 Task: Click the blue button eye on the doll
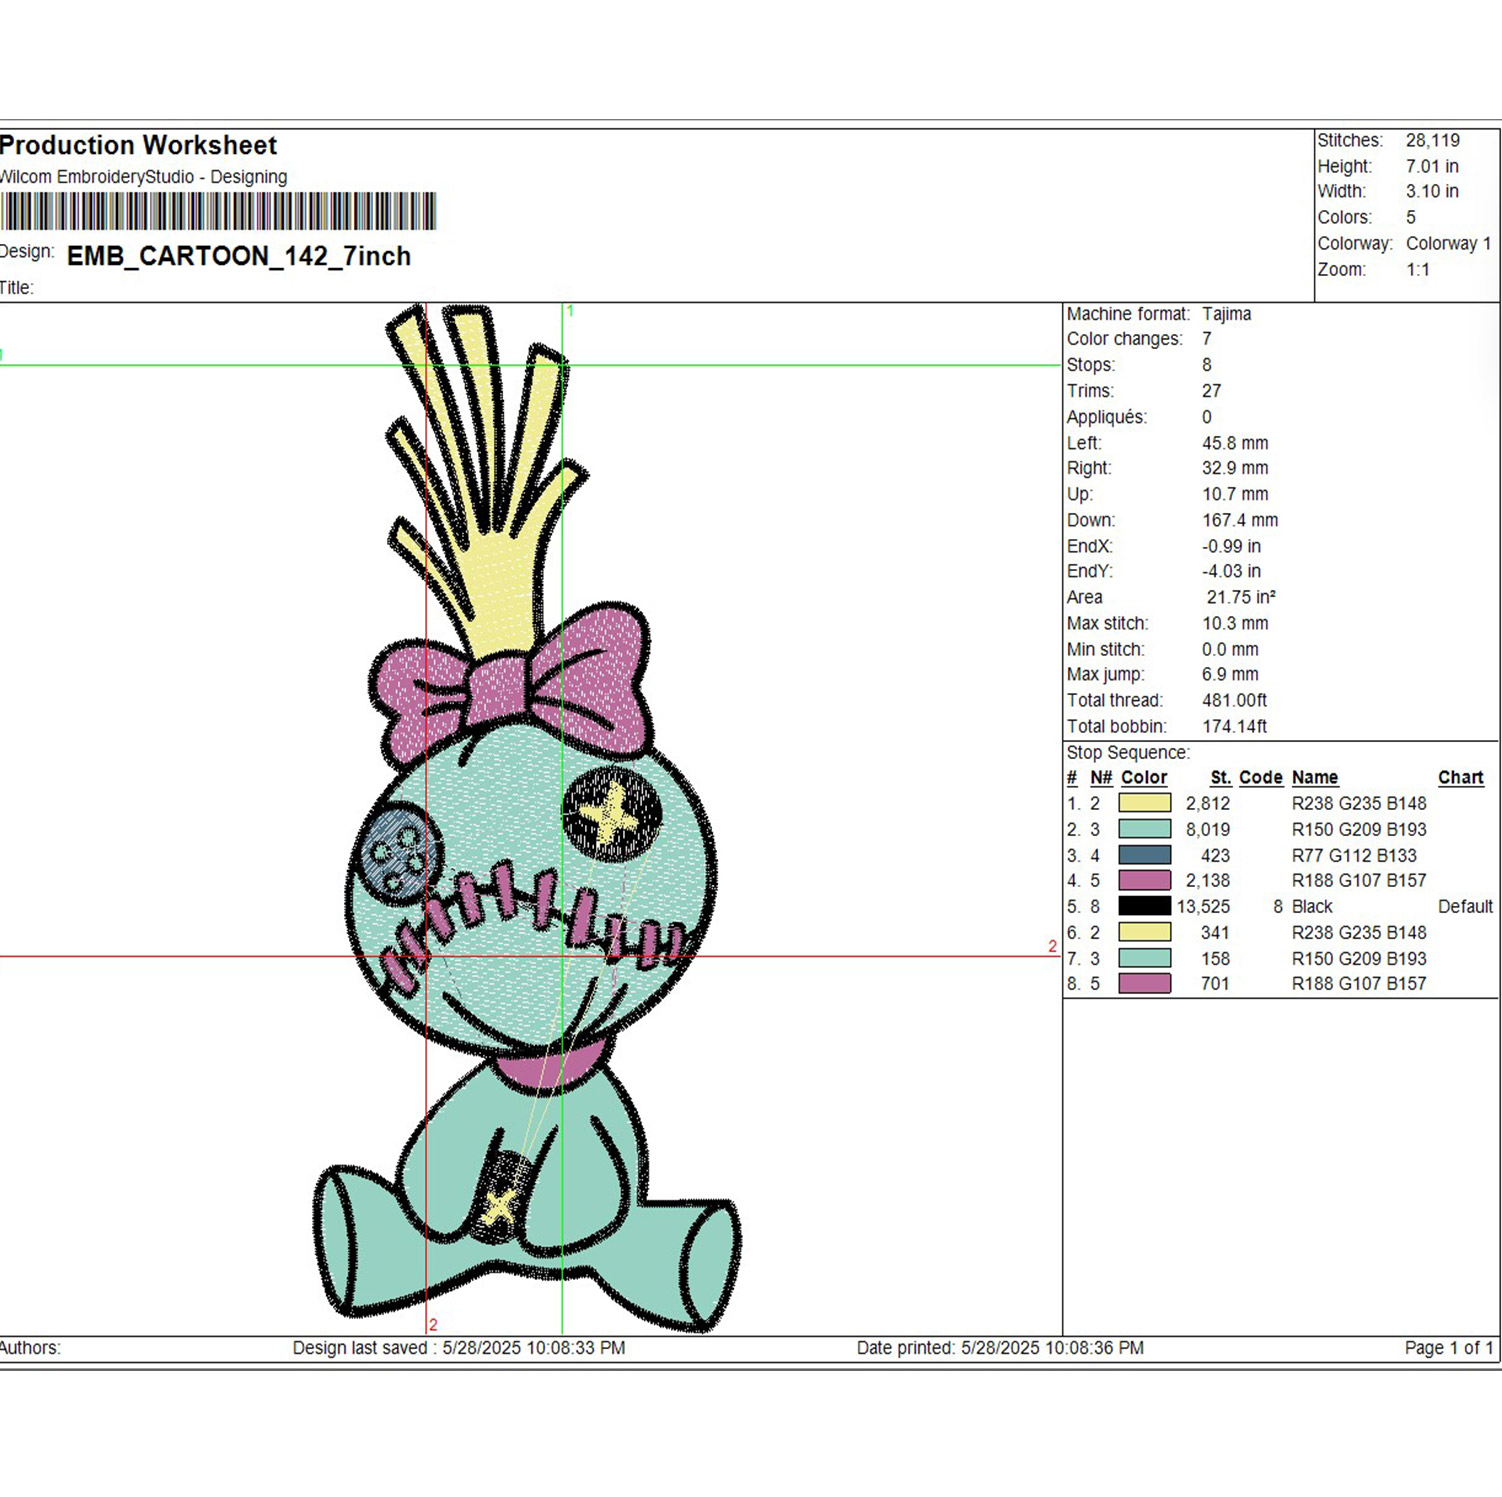click(x=396, y=852)
